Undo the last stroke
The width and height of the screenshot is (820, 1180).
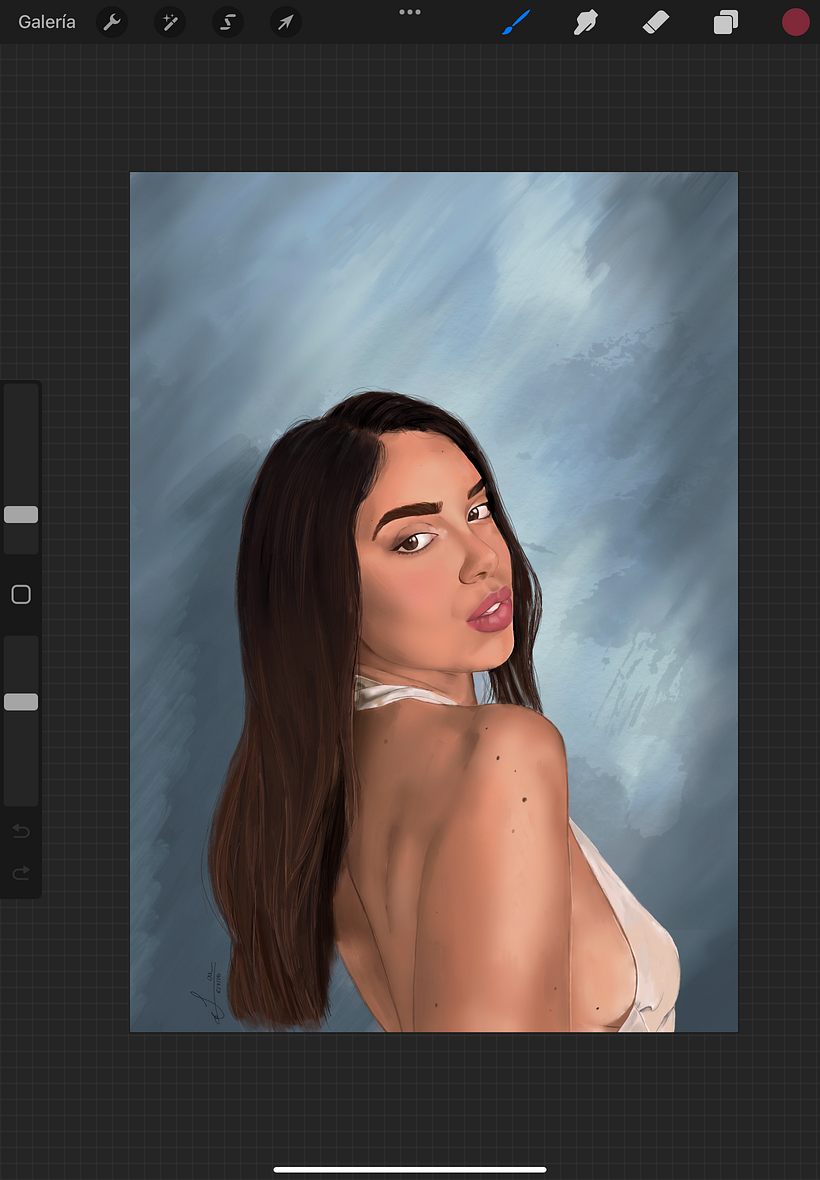pyautogui.click(x=21, y=831)
